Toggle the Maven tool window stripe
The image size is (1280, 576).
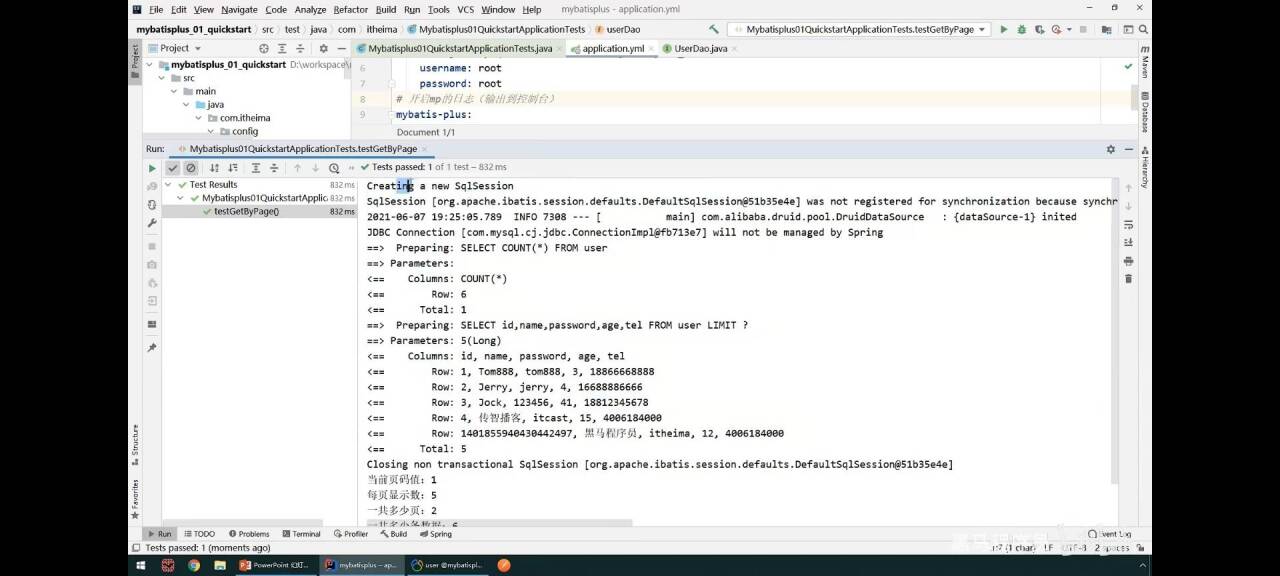pyautogui.click(x=1145, y=62)
